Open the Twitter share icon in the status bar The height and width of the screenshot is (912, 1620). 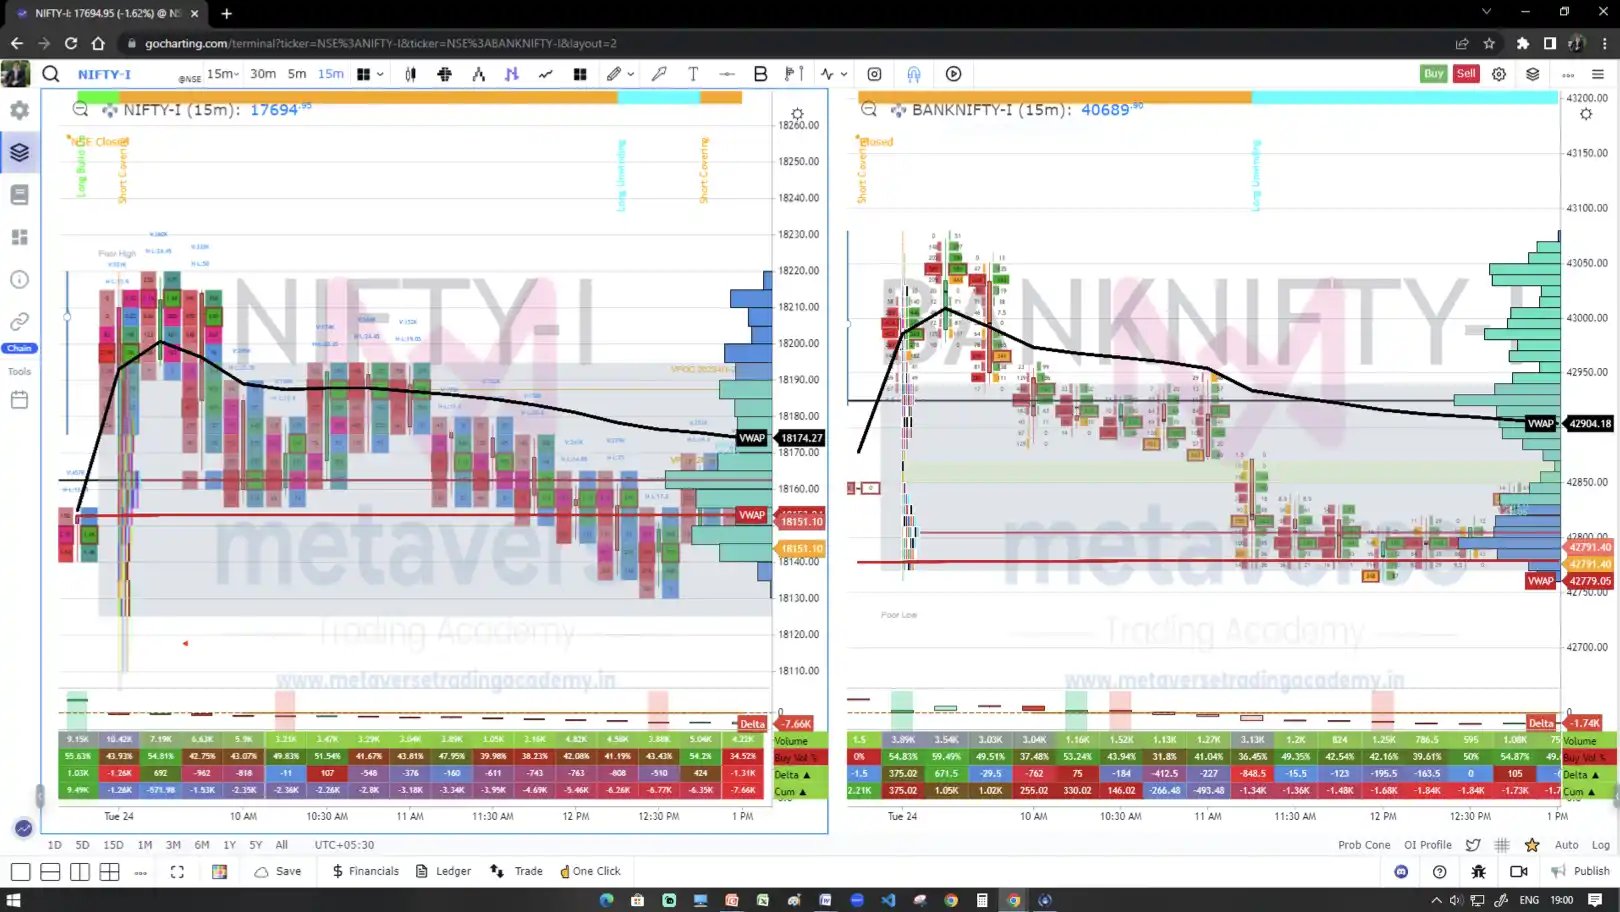[x=1473, y=845]
